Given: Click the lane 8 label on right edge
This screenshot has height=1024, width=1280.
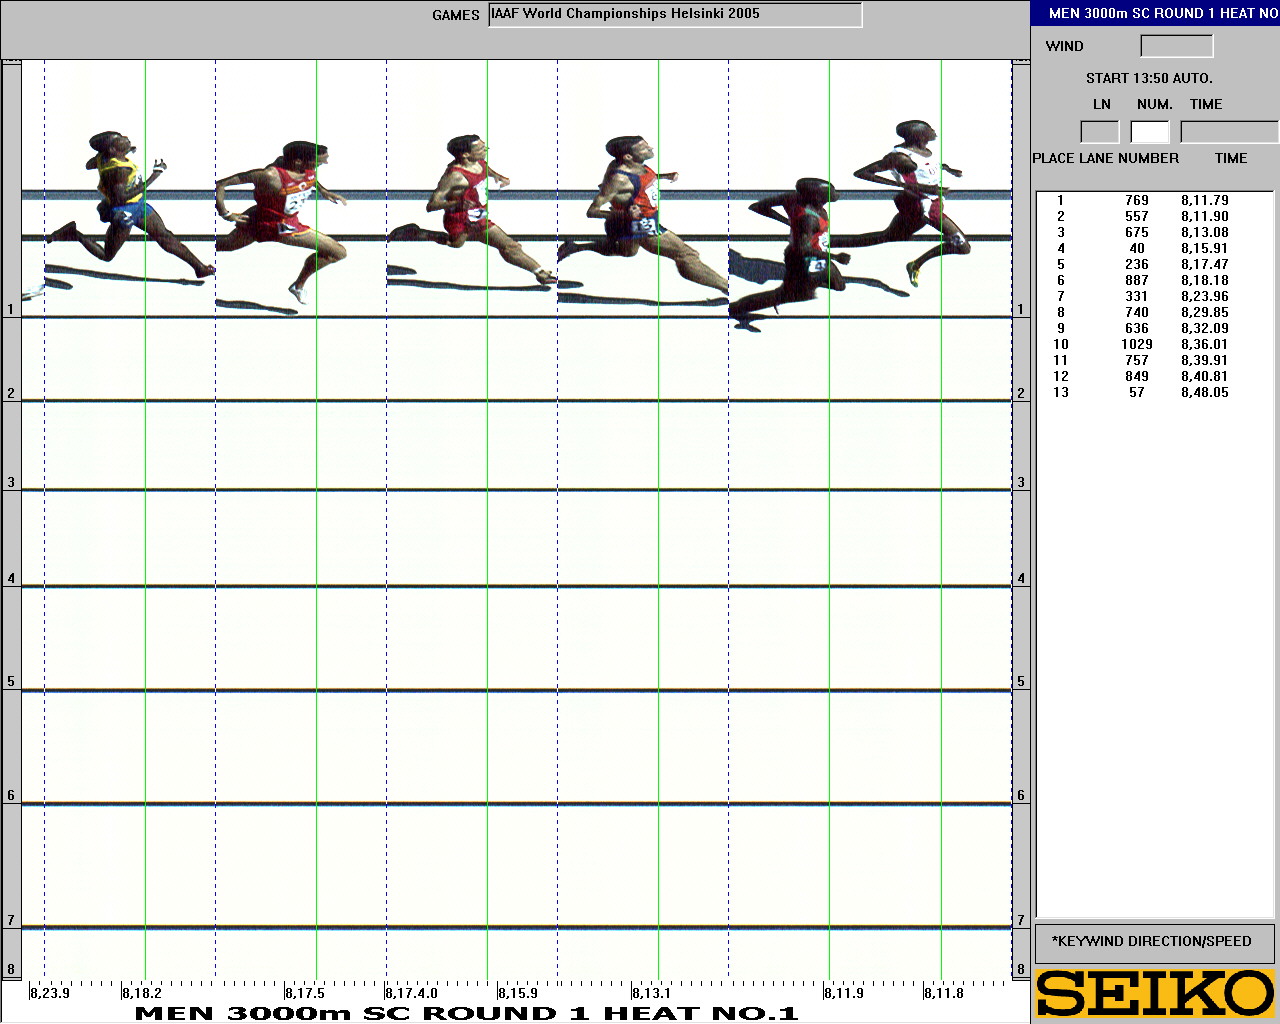Looking at the screenshot, I should tap(1021, 968).
